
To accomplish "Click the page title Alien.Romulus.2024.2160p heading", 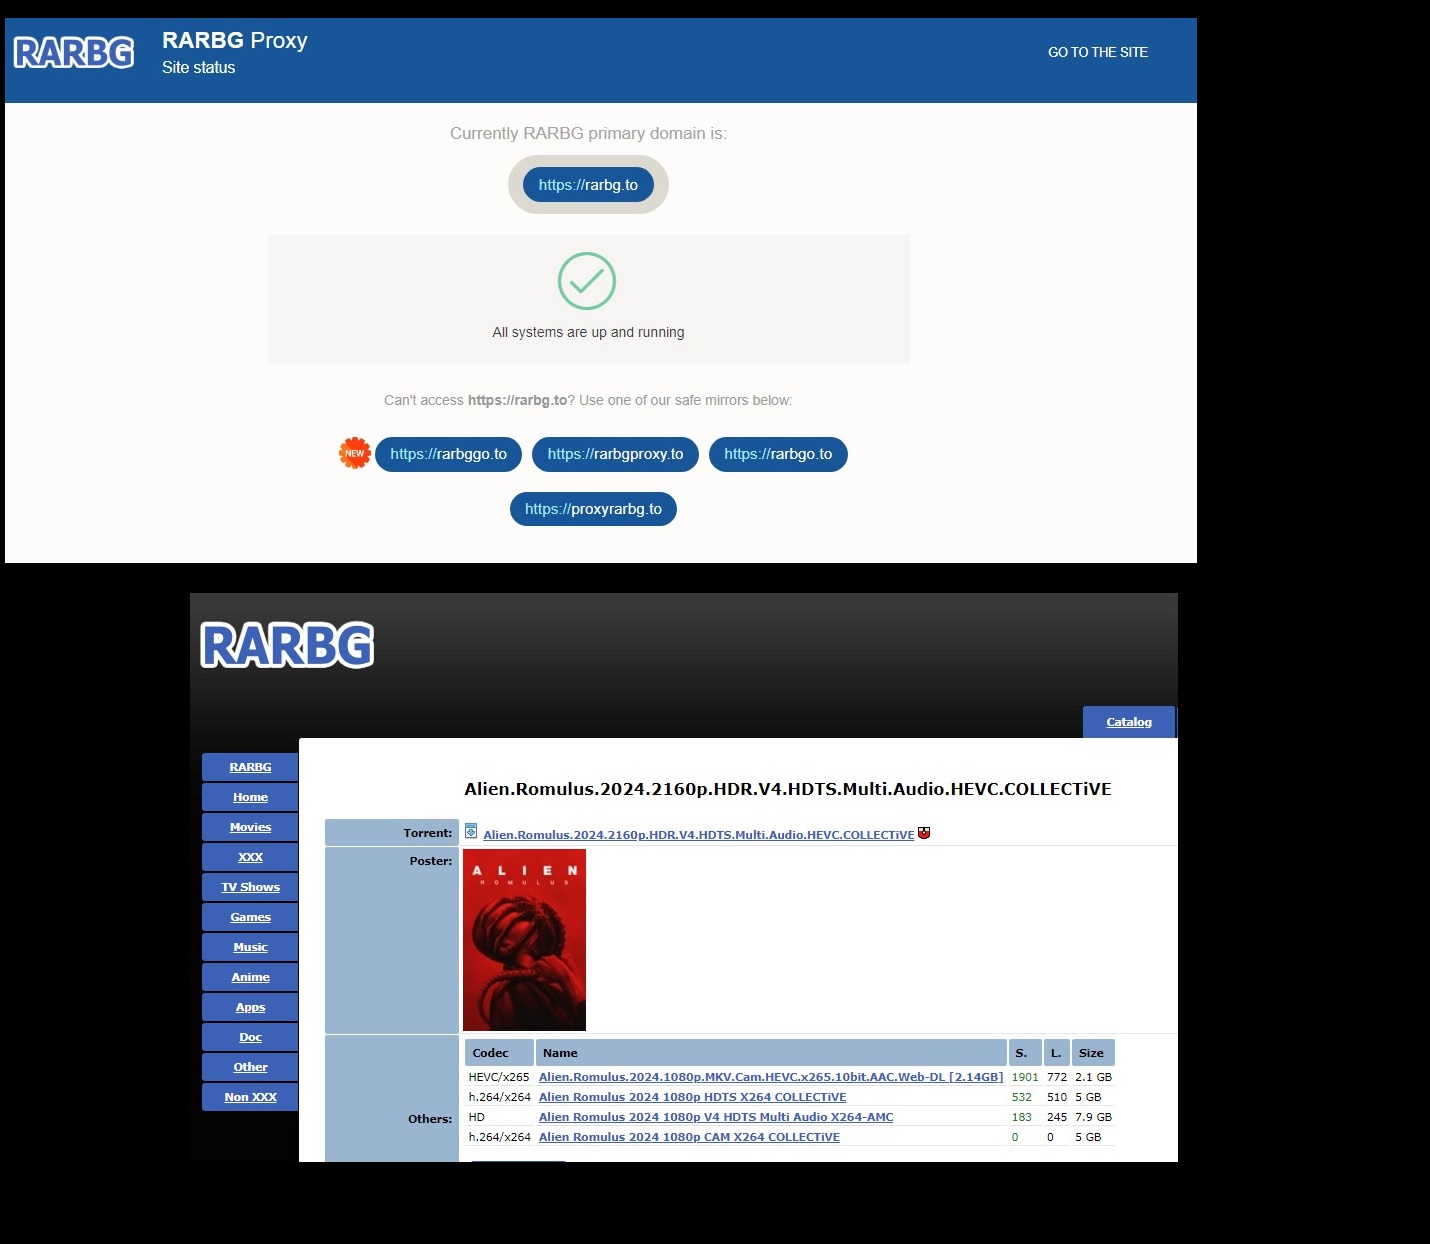I will coord(788,789).
